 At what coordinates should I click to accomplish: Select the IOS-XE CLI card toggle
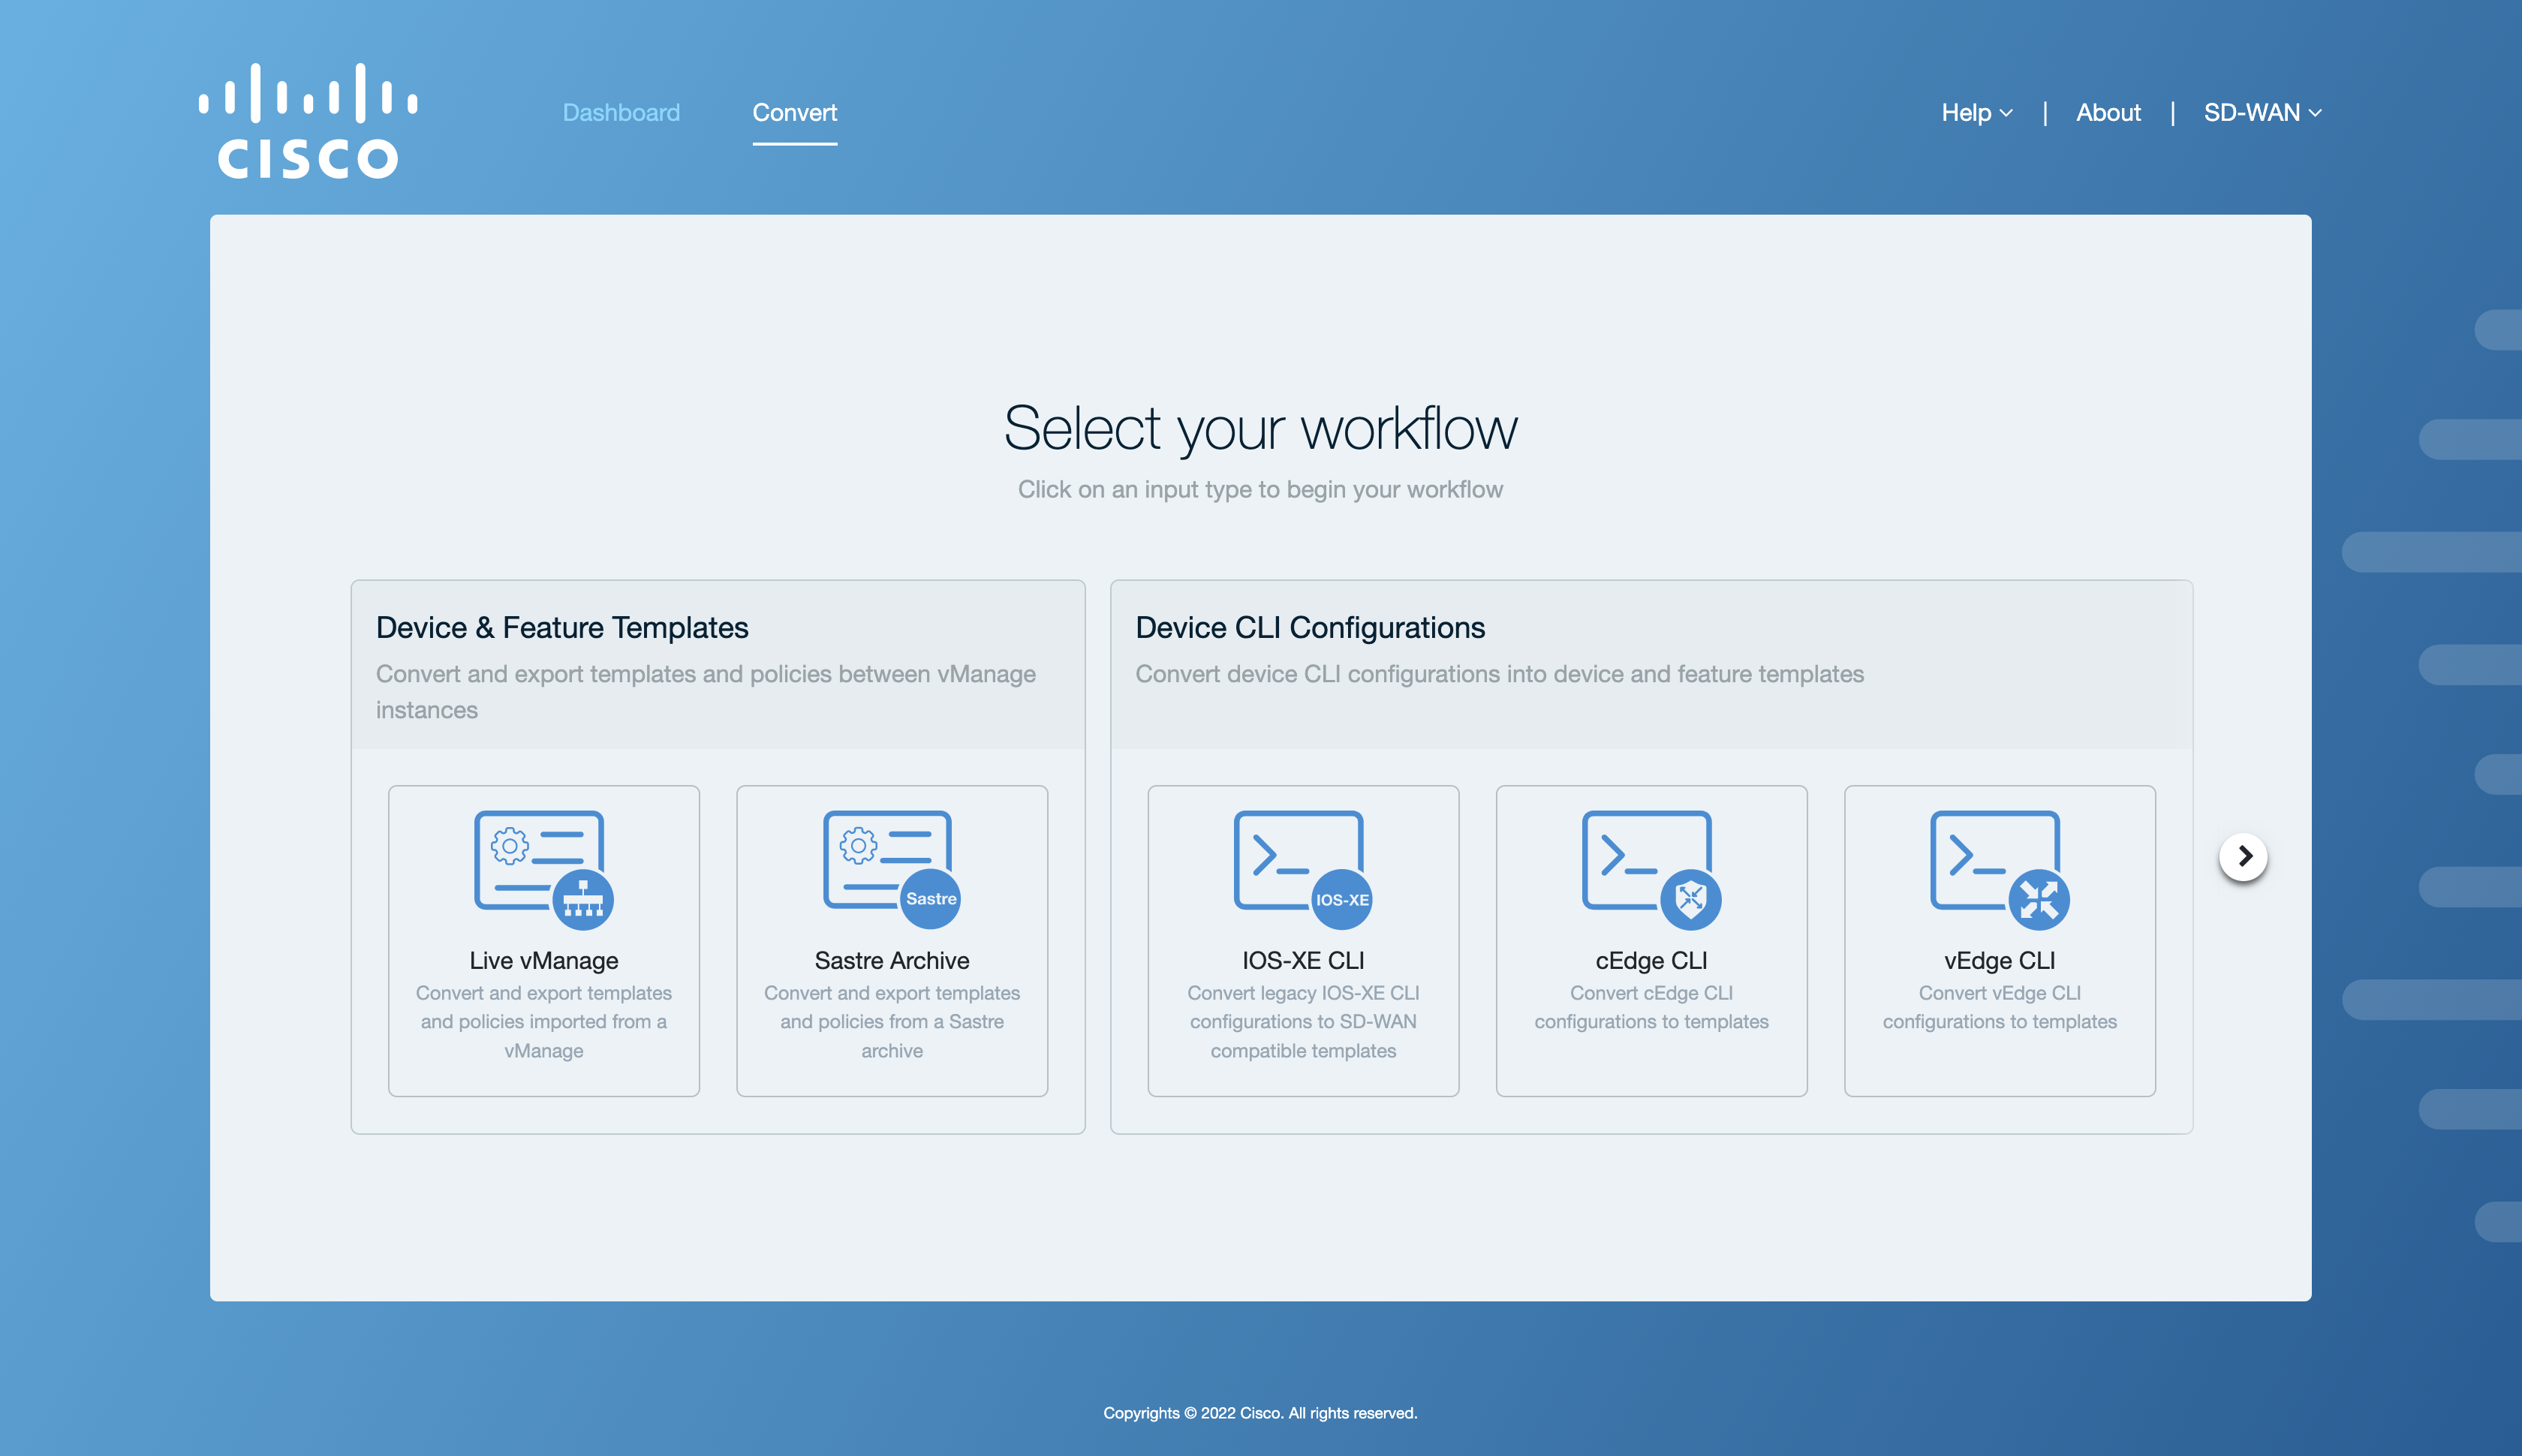[1304, 941]
